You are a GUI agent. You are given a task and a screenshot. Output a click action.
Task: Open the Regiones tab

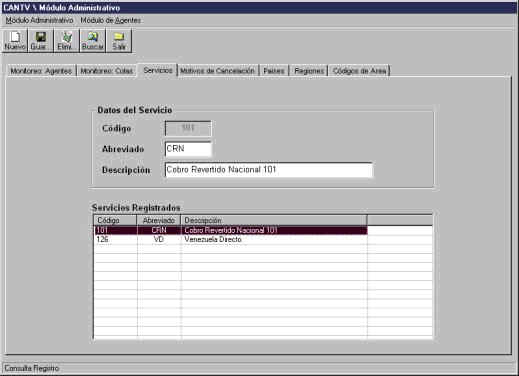click(x=309, y=71)
